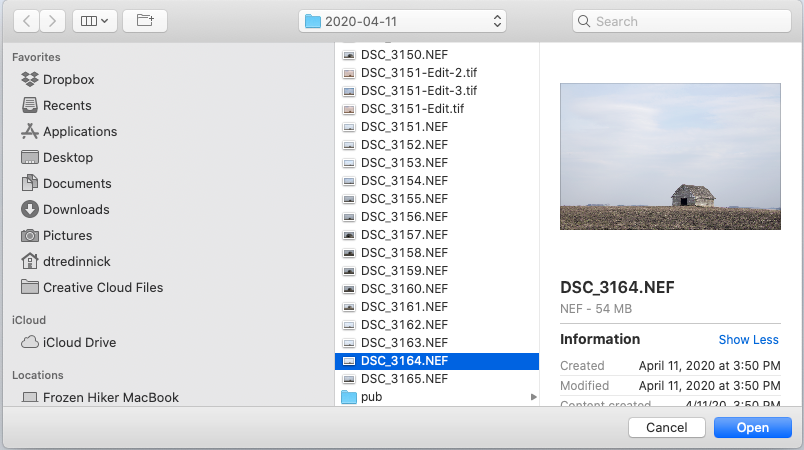The width and height of the screenshot is (804, 450).
Task: Click the Open button
Action: [753, 427]
